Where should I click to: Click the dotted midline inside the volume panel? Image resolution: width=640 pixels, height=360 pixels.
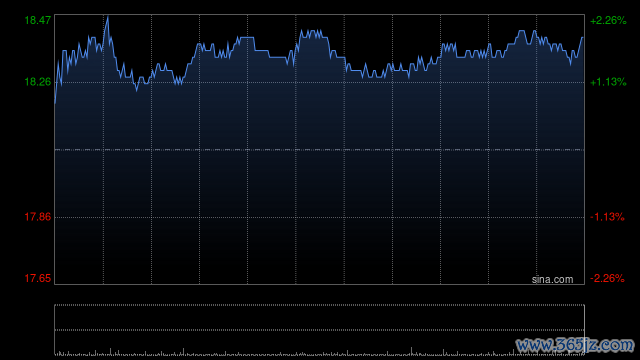[x=320, y=330]
